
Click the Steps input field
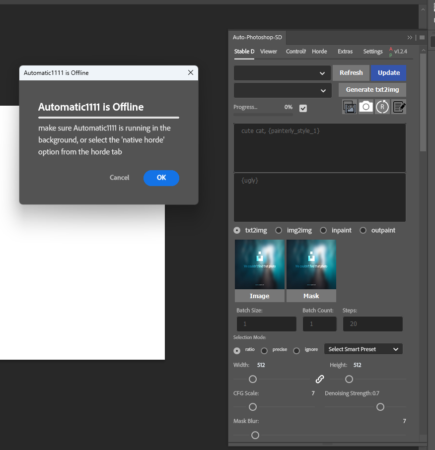point(373,324)
